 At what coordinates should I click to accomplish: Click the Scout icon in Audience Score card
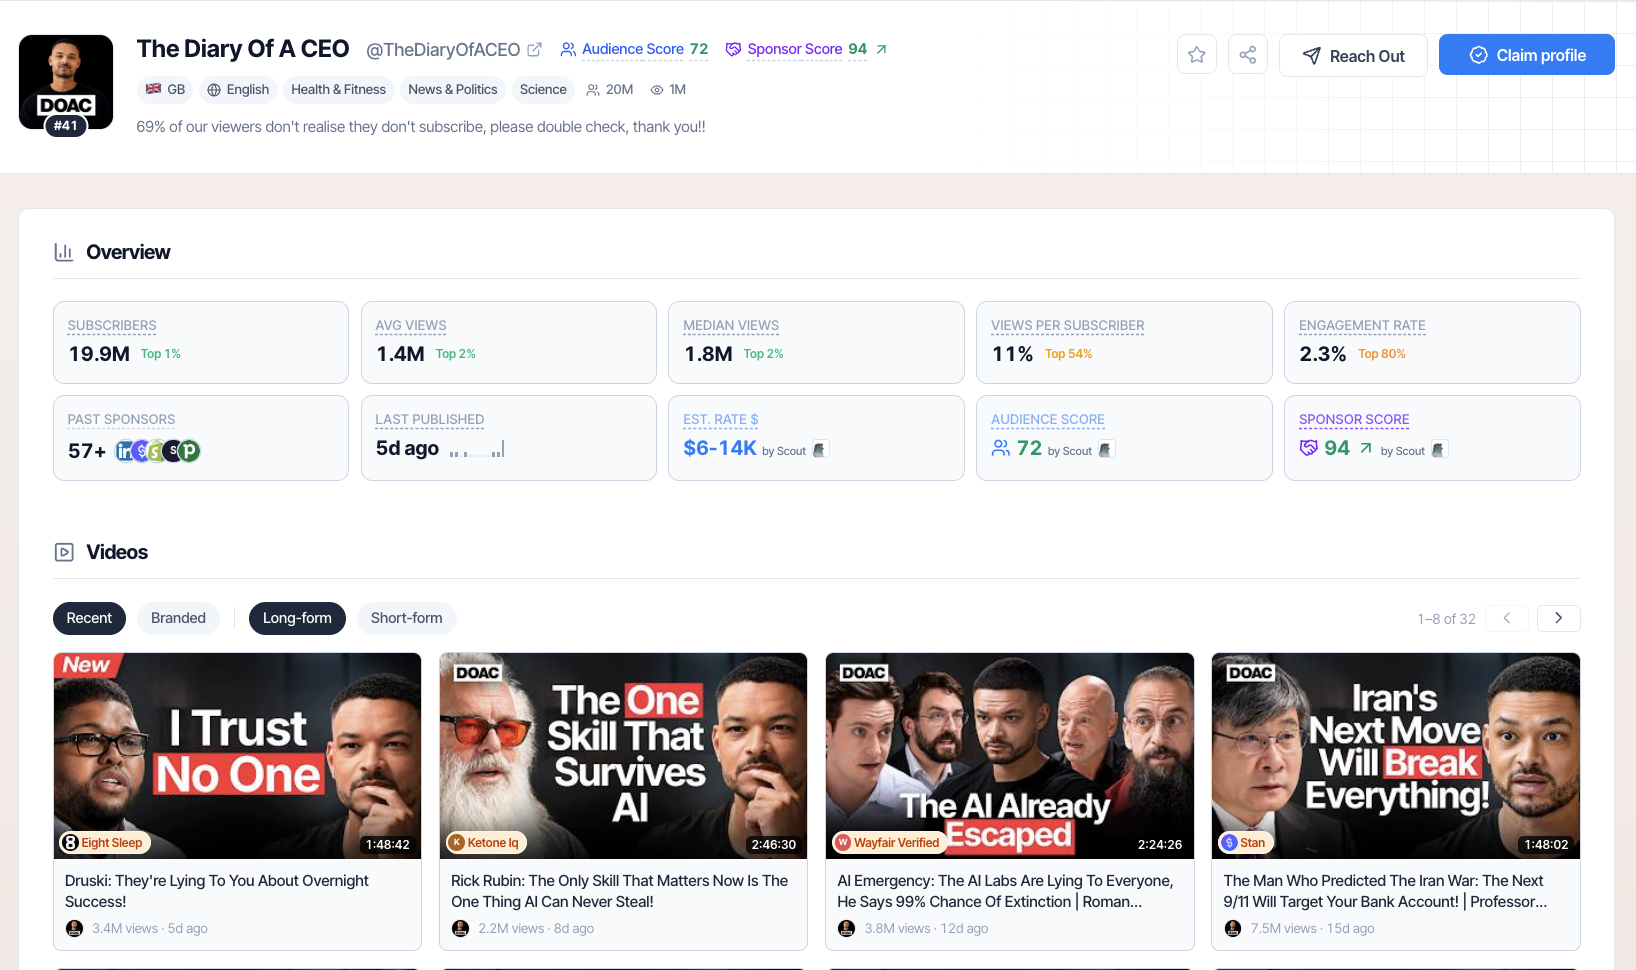[x=1105, y=450]
